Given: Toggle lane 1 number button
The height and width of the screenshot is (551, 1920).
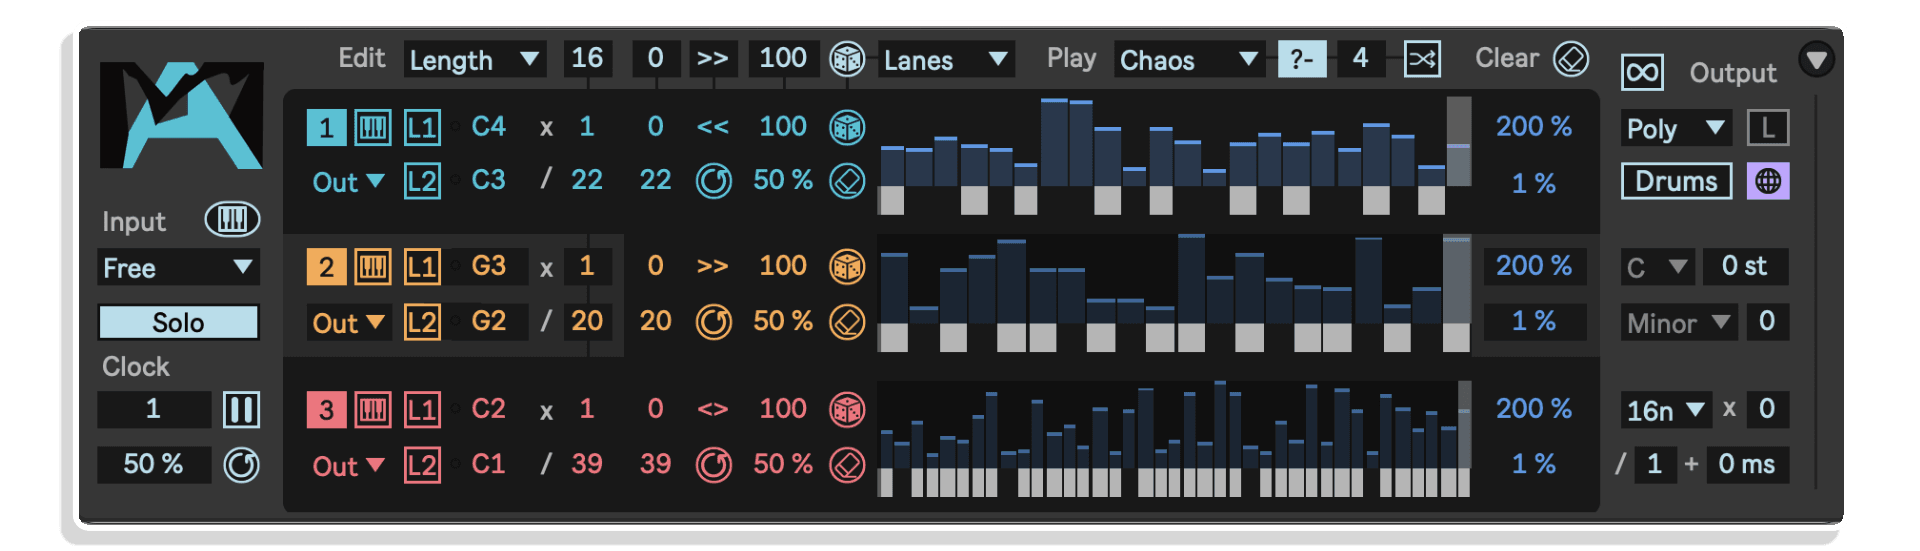Looking at the screenshot, I should (326, 128).
